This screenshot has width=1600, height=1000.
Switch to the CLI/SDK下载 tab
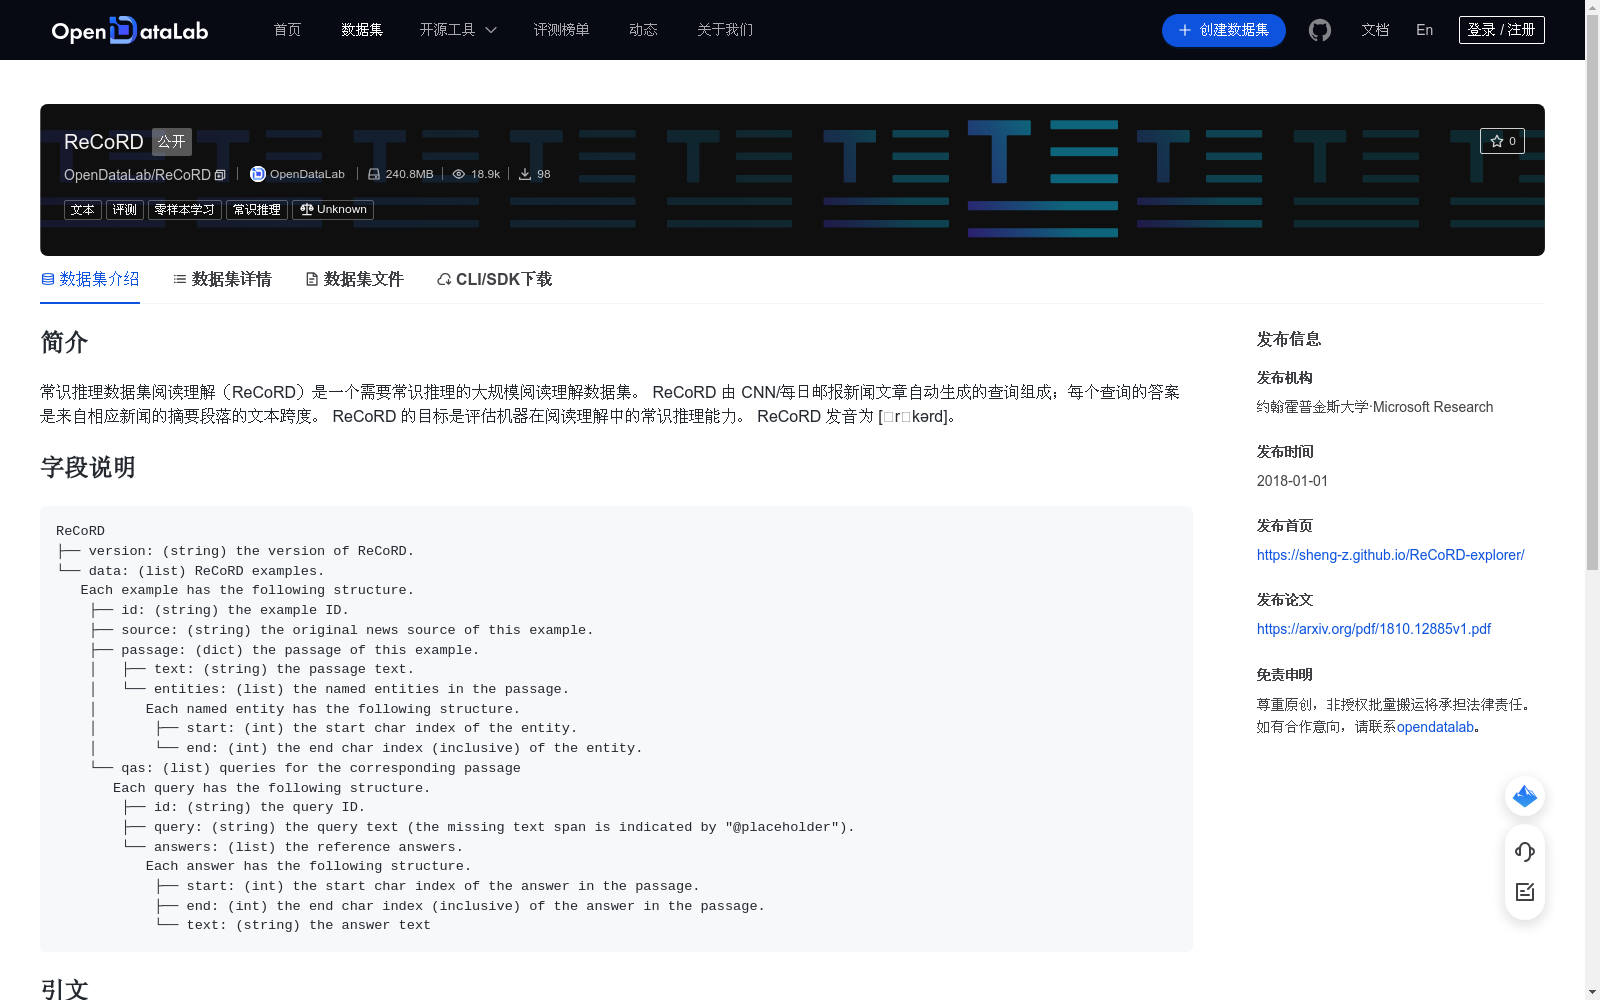[494, 279]
